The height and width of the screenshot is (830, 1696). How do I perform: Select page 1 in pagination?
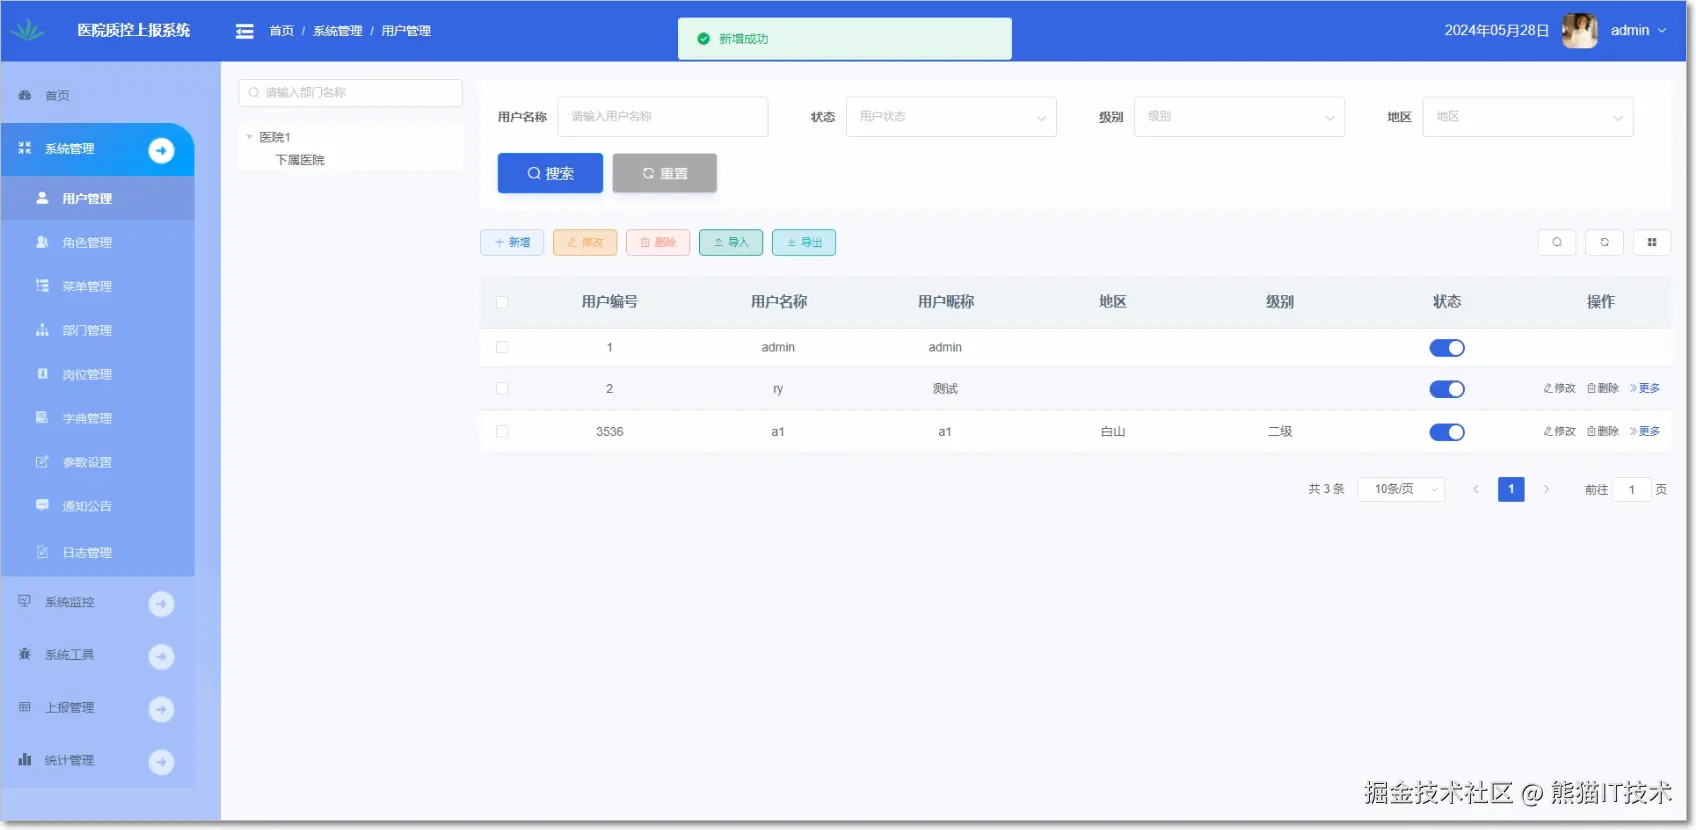(1511, 489)
